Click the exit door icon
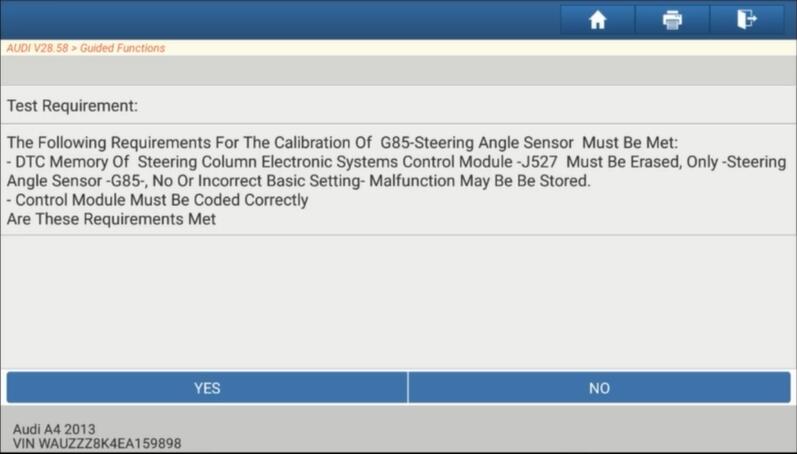This screenshot has height=454, width=797. coord(747,20)
